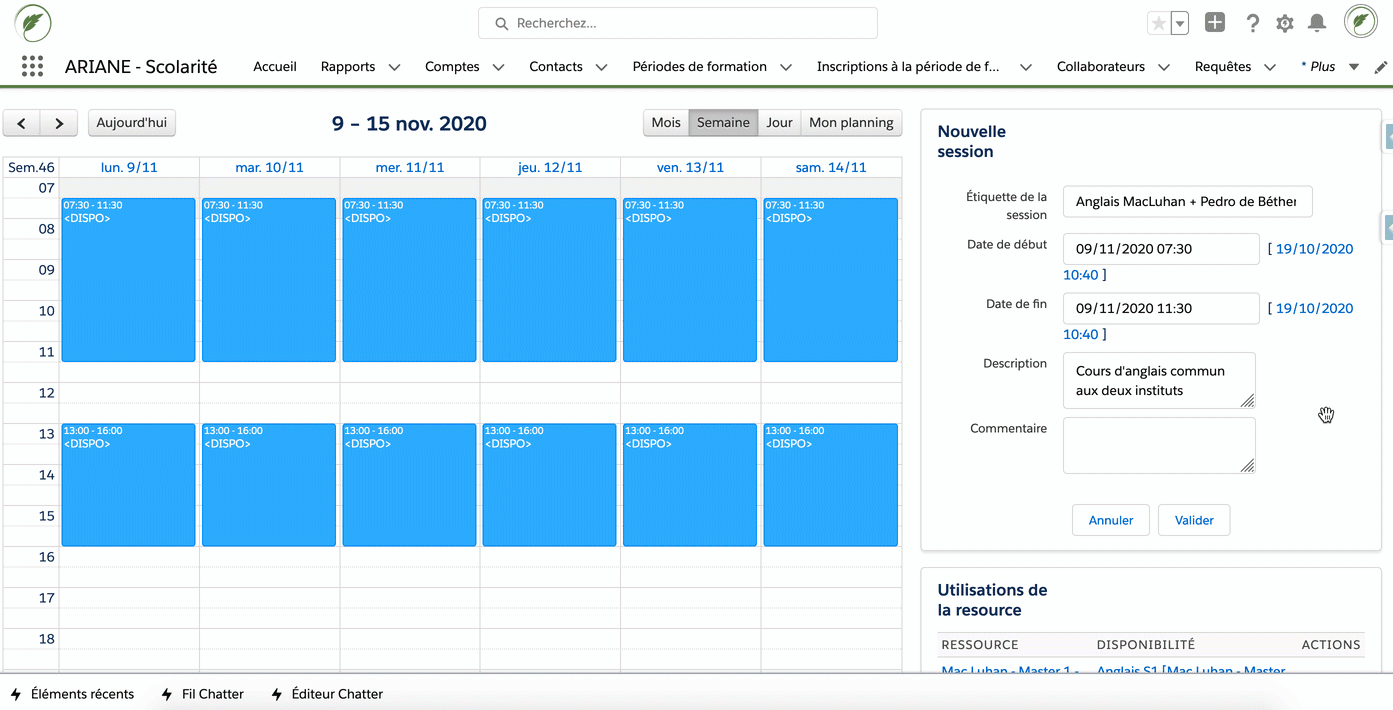
Task: Click the search magnifier in Recherchez bar
Action: pyautogui.click(x=501, y=23)
